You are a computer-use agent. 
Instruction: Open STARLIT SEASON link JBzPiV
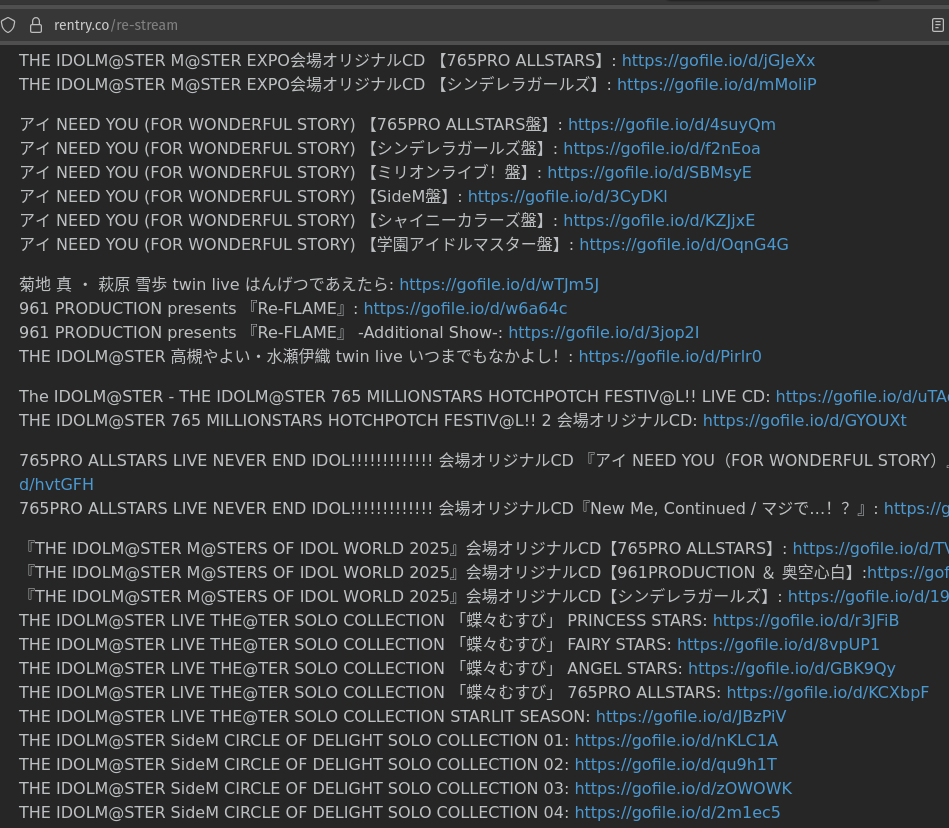(x=691, y=717)
